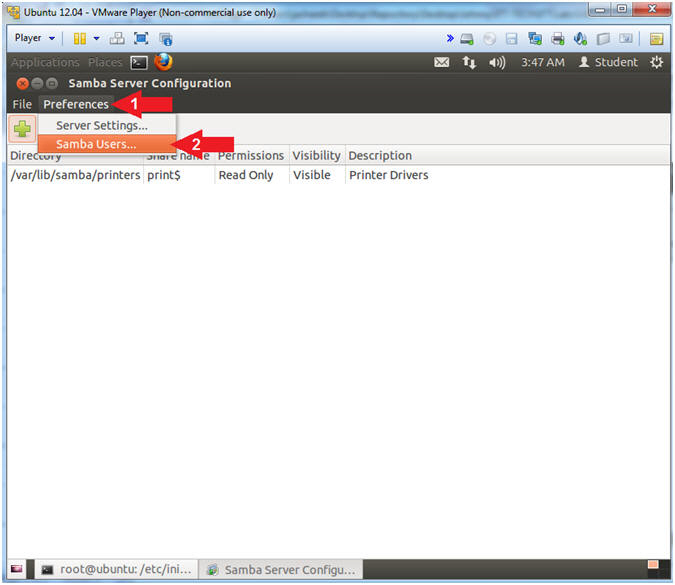The width and height of the screenshot is (675, 585).
Task: Click the blue double chevron expander
Action: tap(450, 39)
